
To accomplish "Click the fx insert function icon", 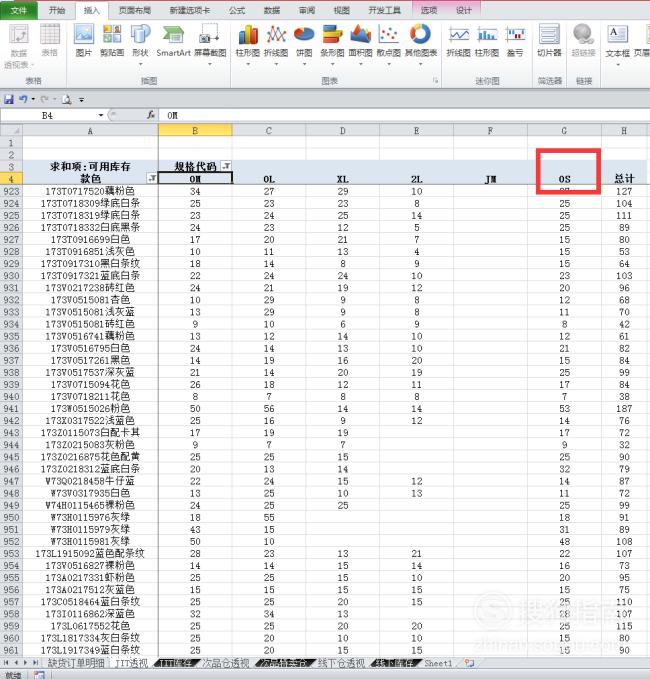I will point(151,115).
